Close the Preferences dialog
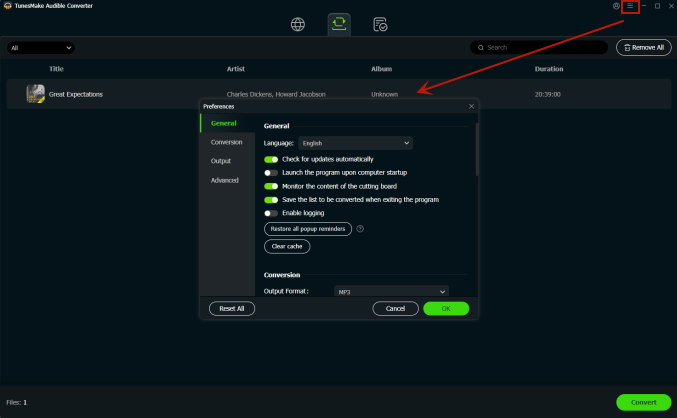This screenshot has width=677, height=418. [471, 106]
